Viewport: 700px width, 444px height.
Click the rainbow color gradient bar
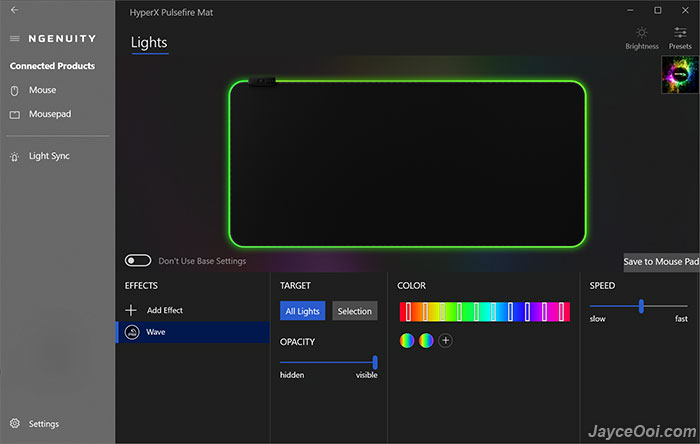coord(484,311)
